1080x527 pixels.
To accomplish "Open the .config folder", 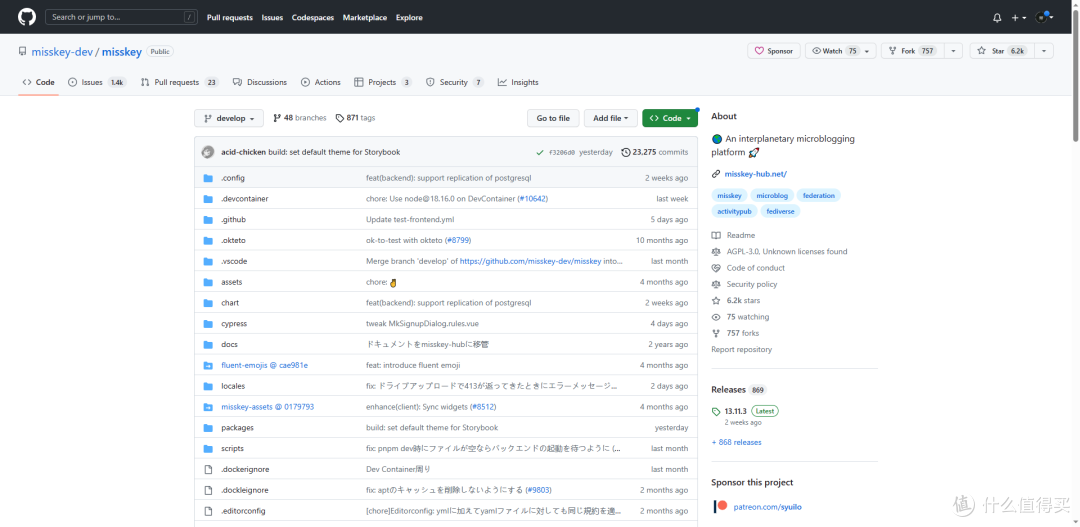I will point(233,178).
